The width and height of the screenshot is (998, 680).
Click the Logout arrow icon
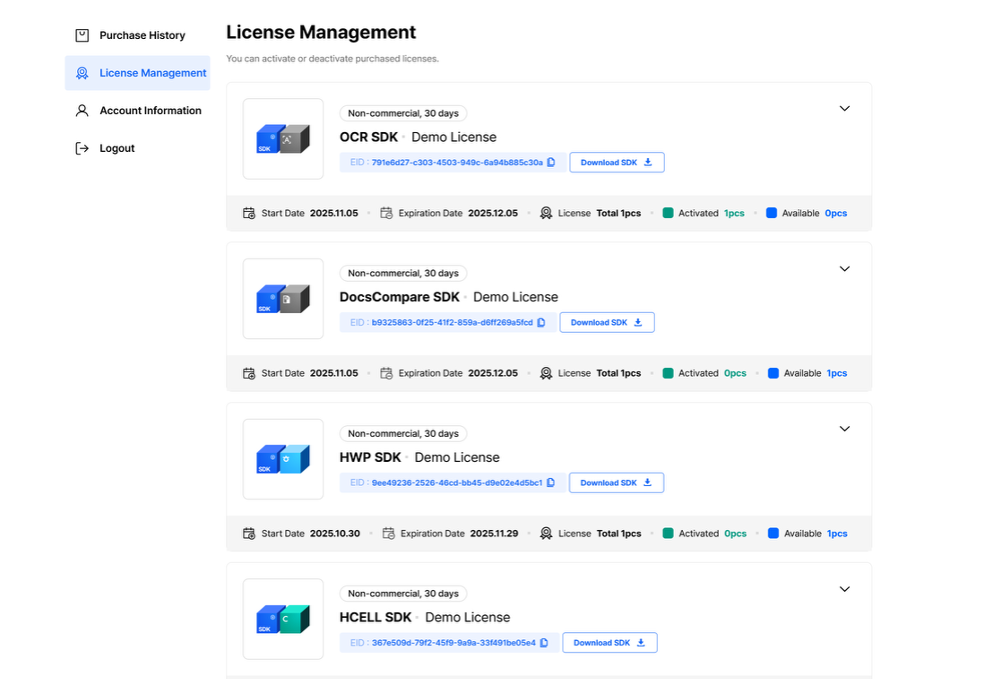[x=81, y=148]
